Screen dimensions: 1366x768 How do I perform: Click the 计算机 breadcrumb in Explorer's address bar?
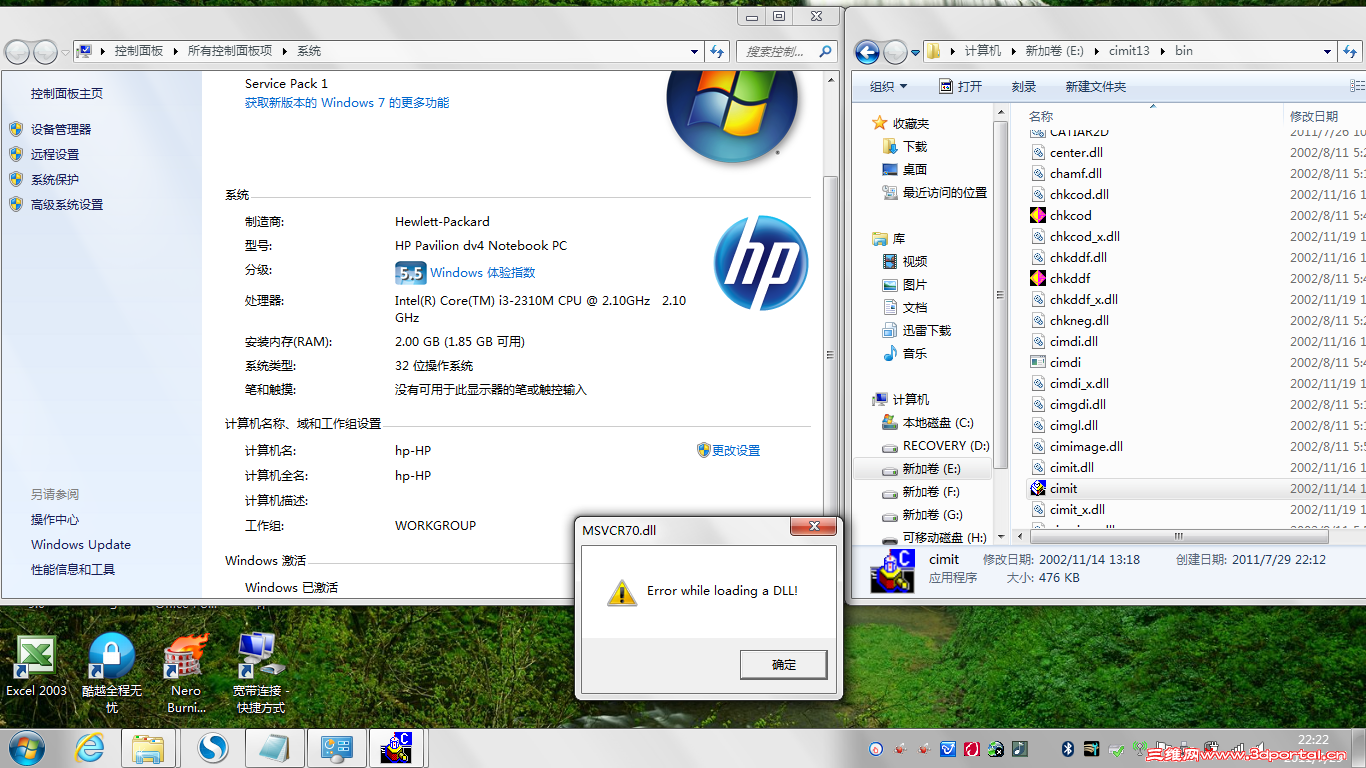(x=983, y=51)
